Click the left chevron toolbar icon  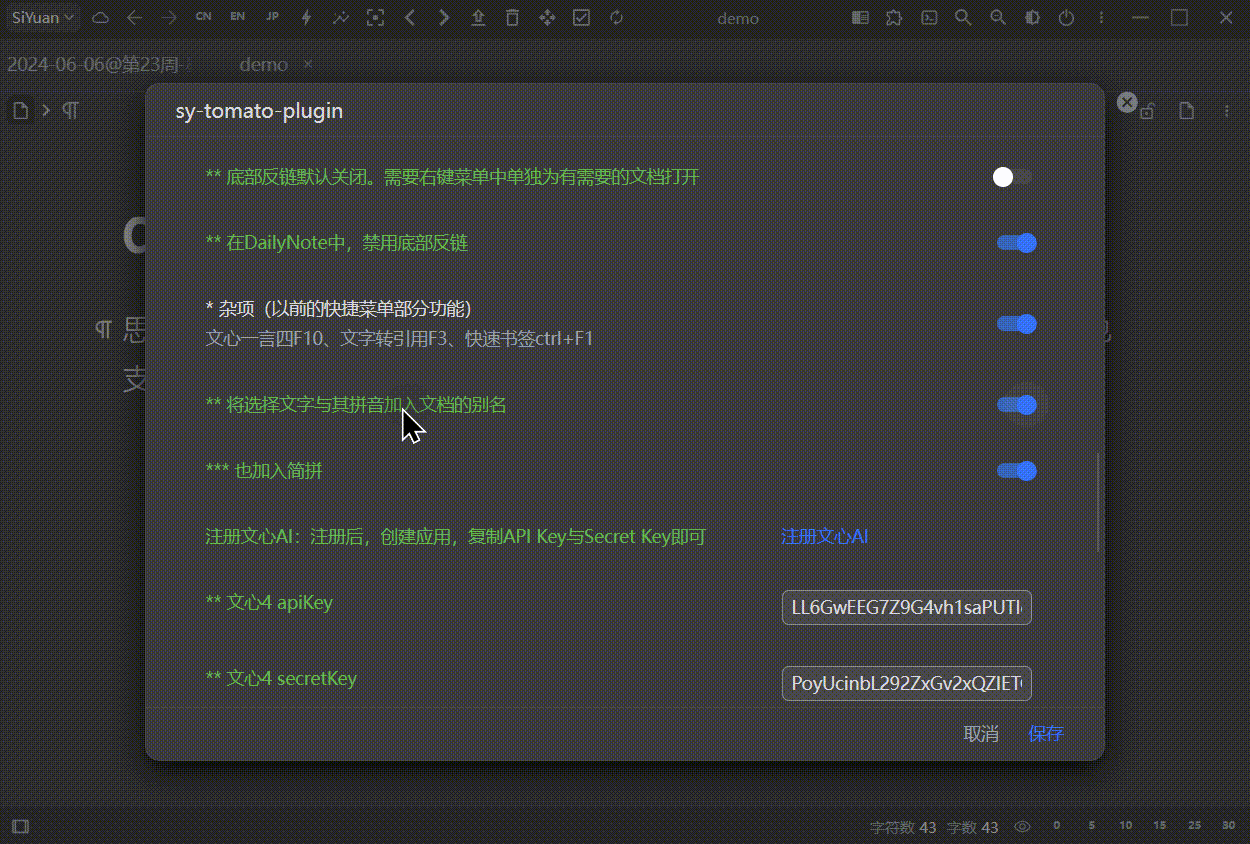click(409, 18)
